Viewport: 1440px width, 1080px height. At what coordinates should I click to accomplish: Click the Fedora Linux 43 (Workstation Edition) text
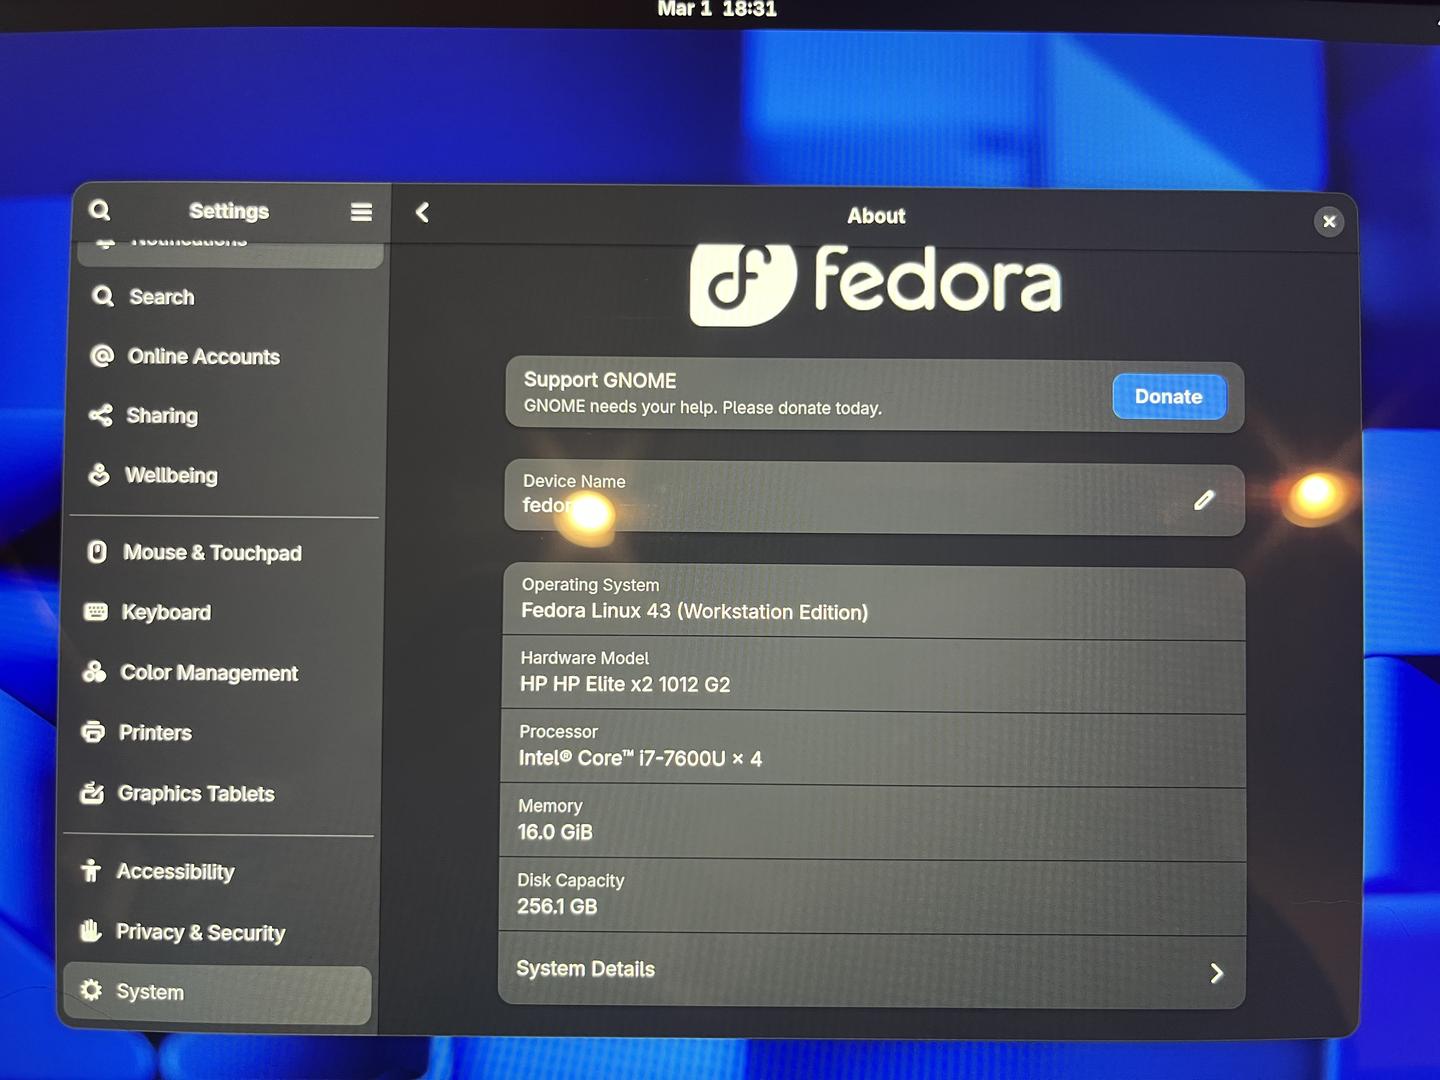(694, 611)
